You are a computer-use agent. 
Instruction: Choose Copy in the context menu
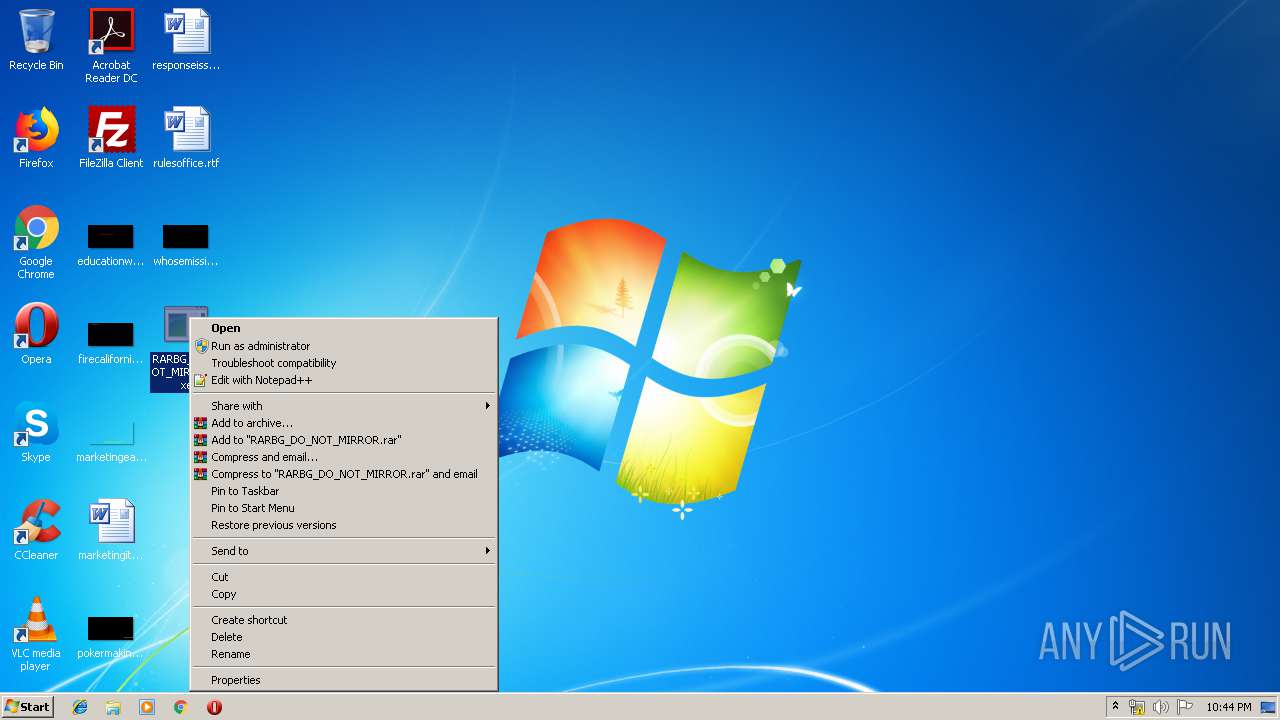click(343, 594)
